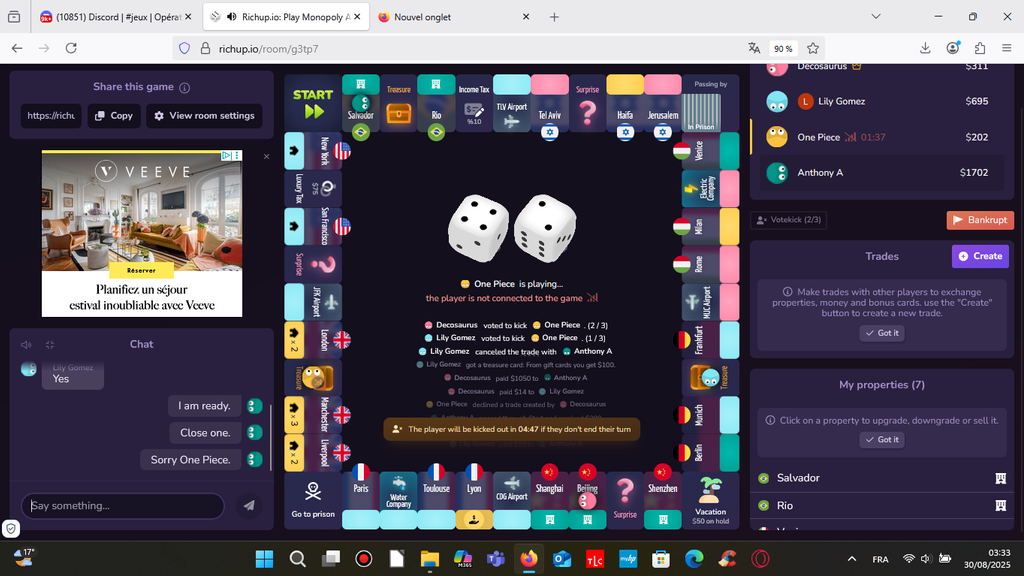This screenshot has height=576, width=1024.
Task: Click the Go to prison corner tile
Action: pos(313,500)
